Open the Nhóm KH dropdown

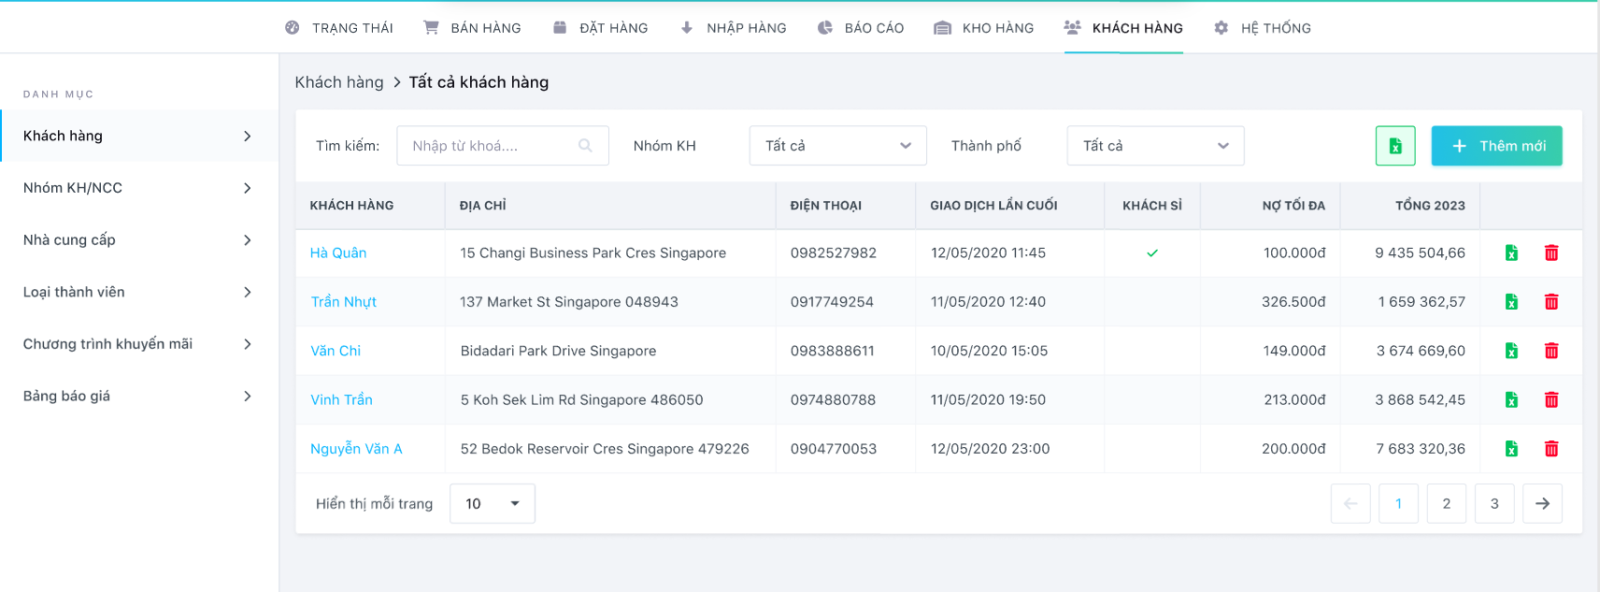point(837,146)
